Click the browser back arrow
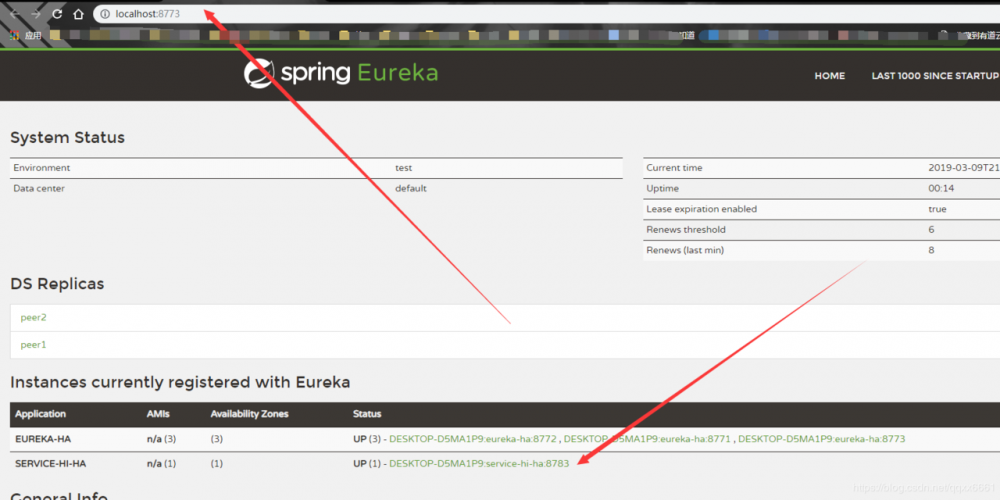This screenshot has width=1000, height=500. [15, 13]
